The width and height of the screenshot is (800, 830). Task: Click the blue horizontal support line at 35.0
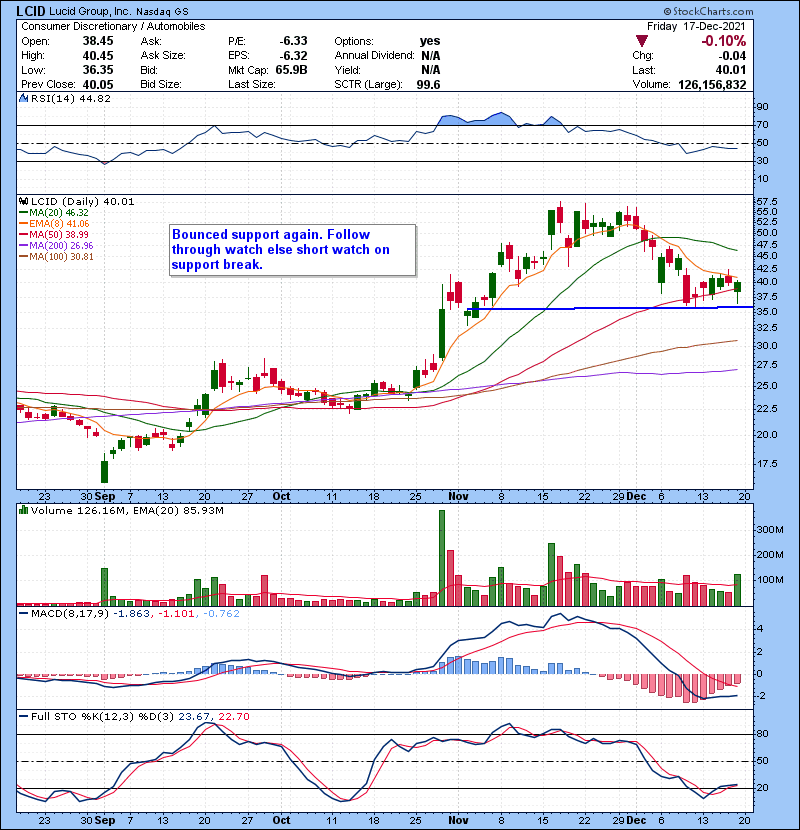pyautogui.click(x=609, y=308)
